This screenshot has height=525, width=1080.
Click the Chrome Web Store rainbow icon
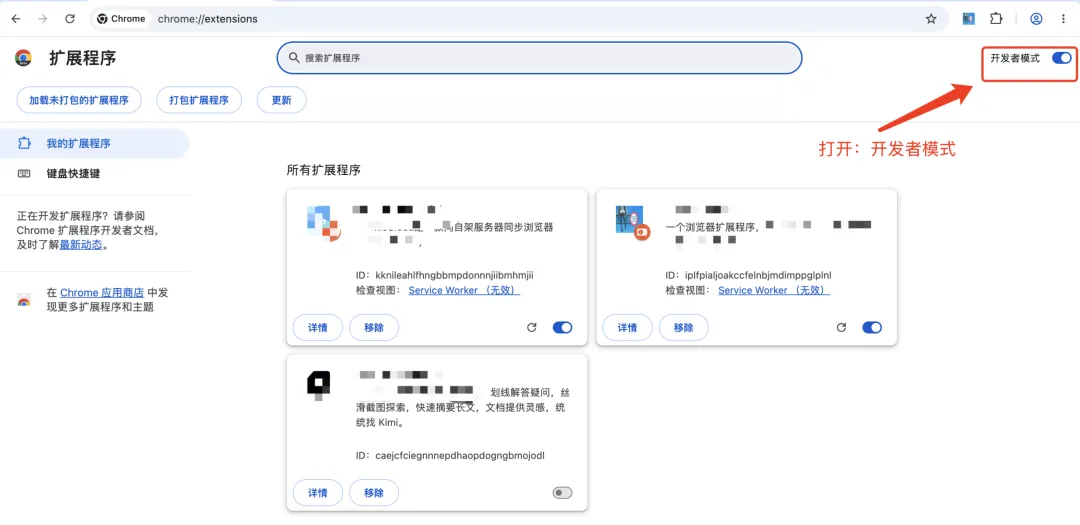click(x=23, y=300)
